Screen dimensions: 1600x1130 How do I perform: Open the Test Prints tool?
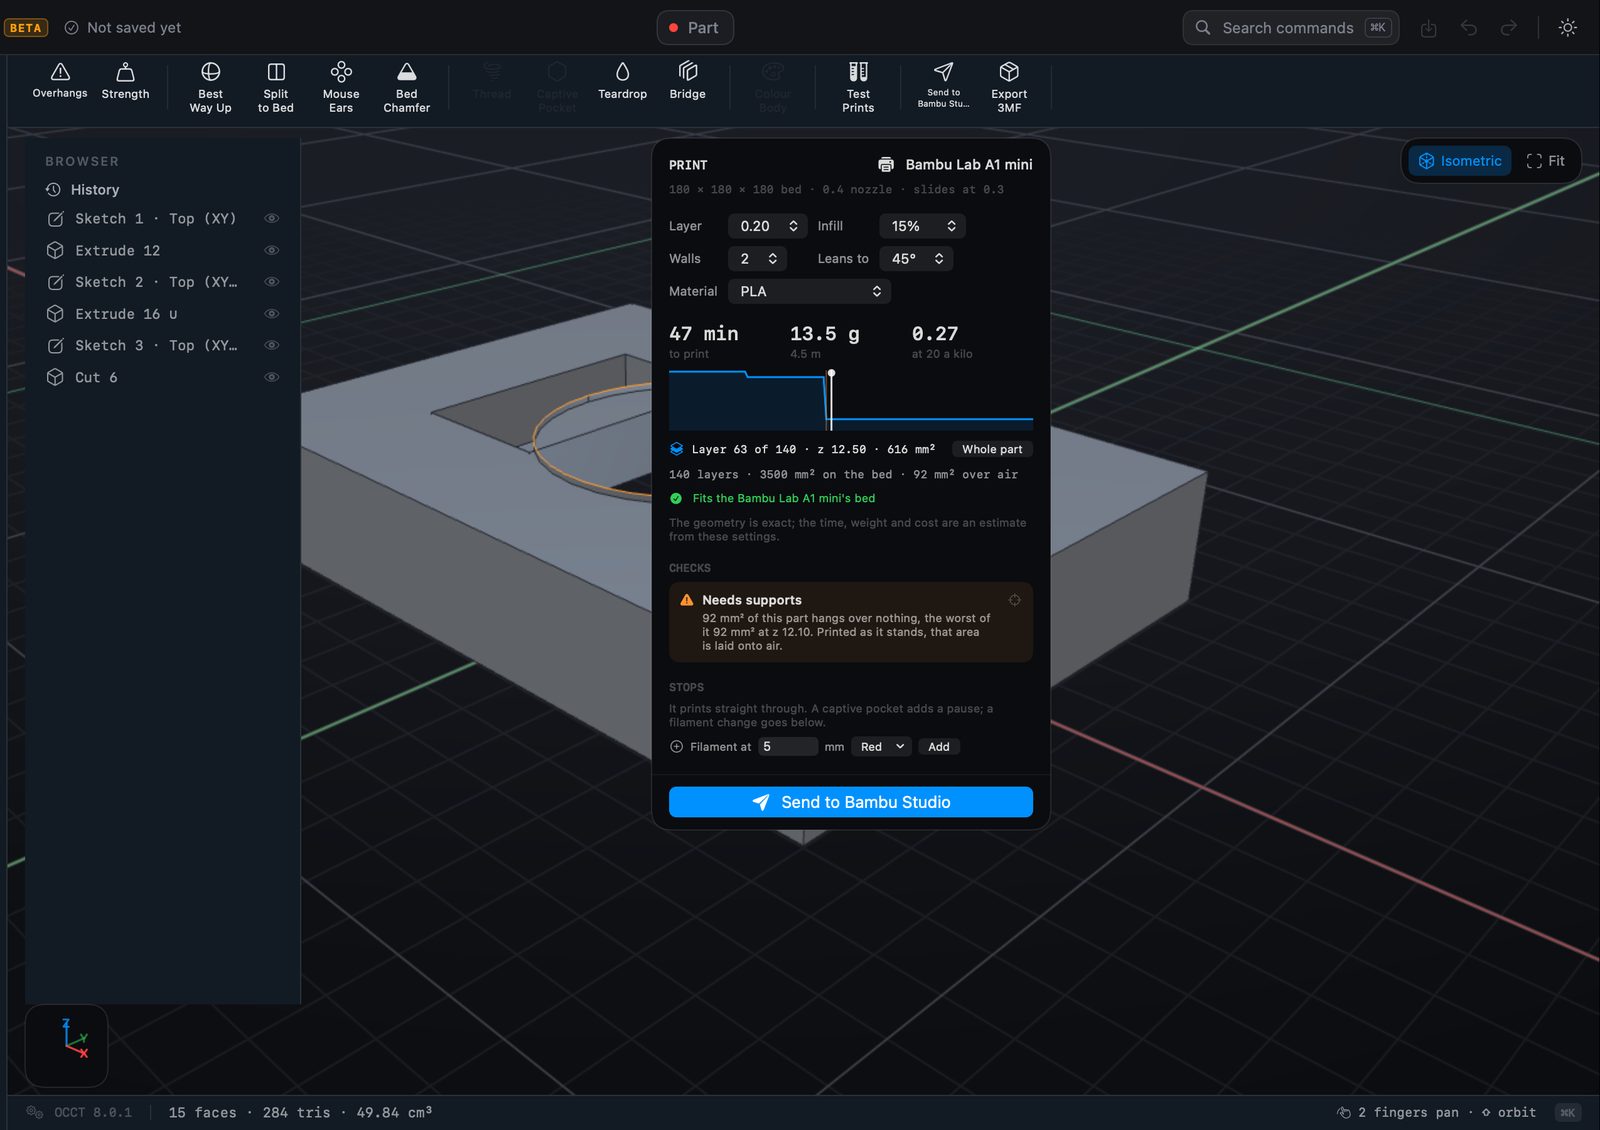pos(858,88)
